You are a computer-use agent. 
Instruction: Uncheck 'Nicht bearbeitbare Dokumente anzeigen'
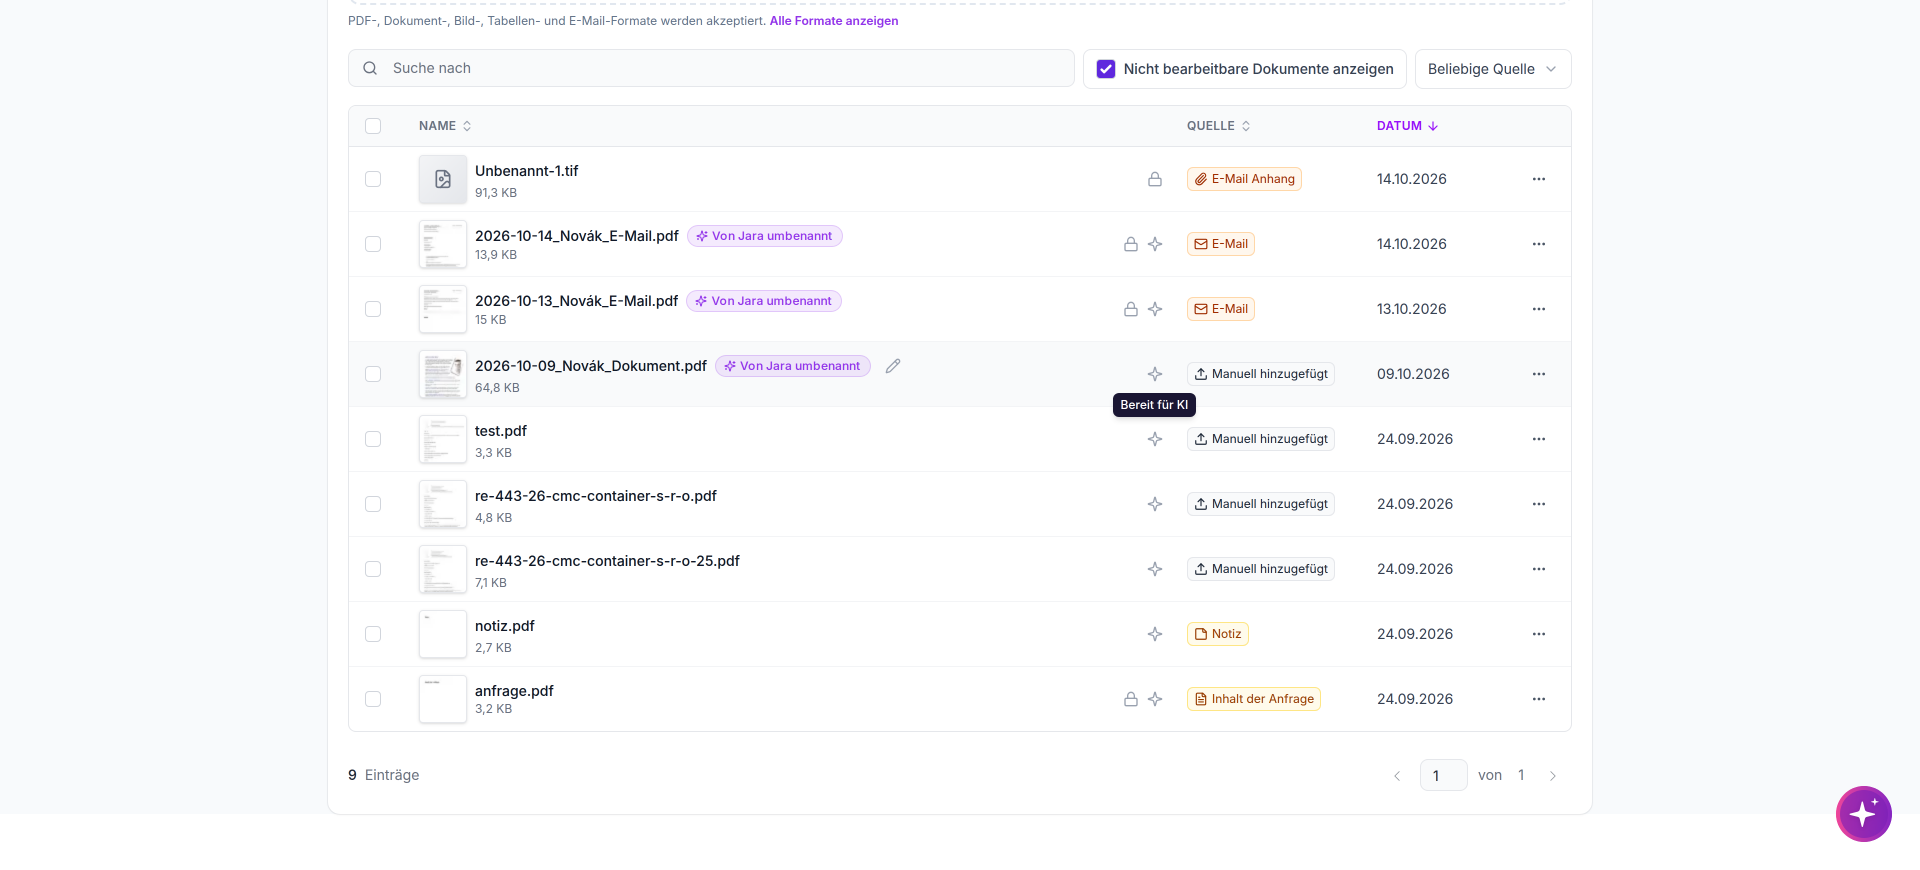tap(1106, 69)
